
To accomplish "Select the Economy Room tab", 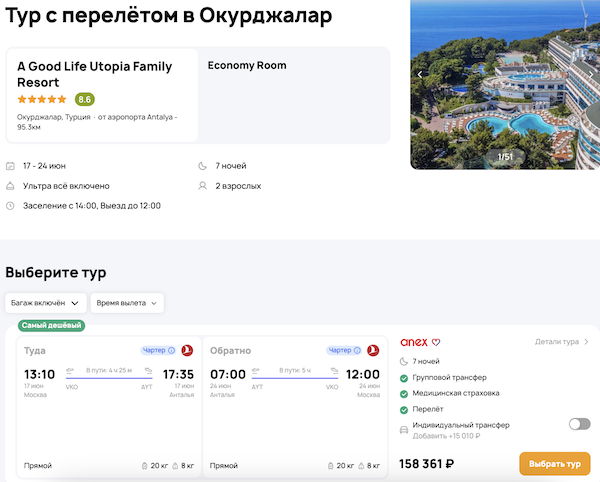I will (247, 66).
